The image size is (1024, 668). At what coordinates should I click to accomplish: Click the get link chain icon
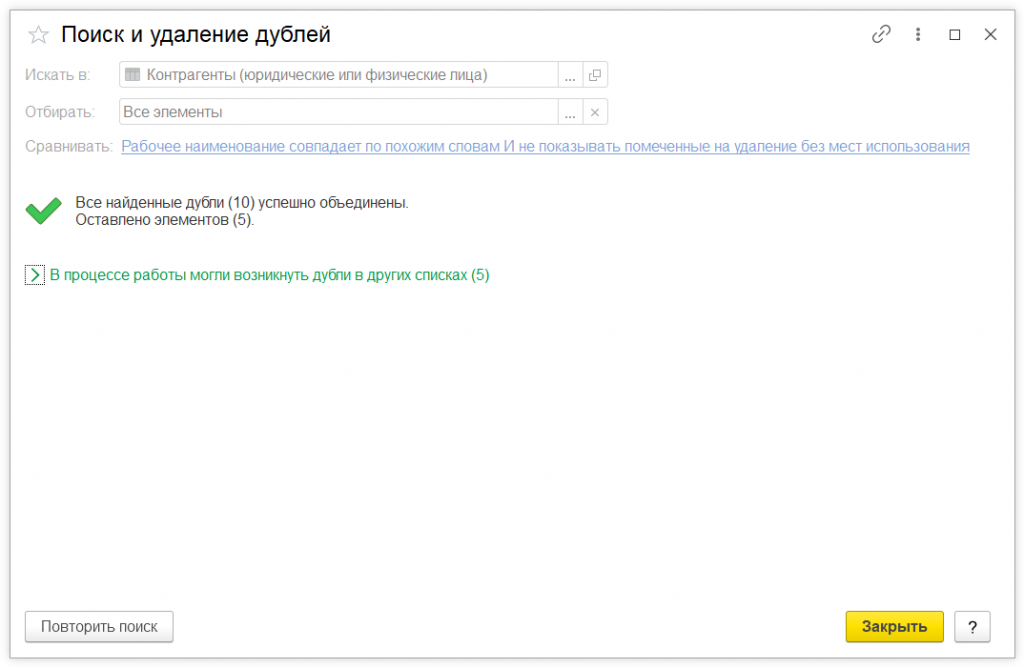pos(881,34)
